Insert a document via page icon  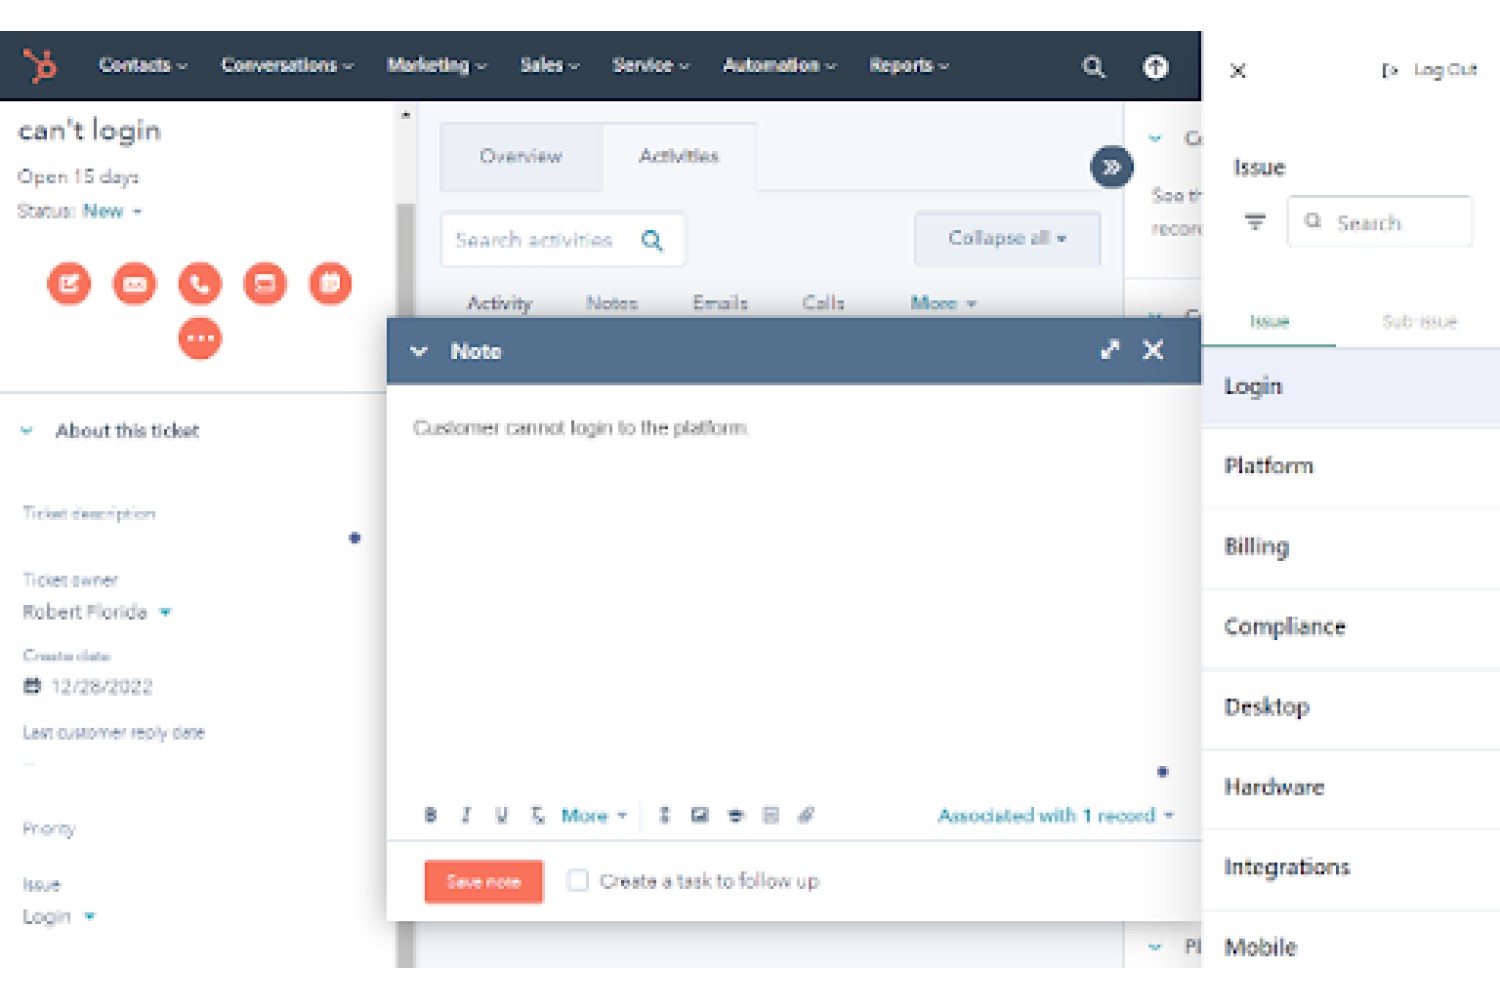click(771, 815)
